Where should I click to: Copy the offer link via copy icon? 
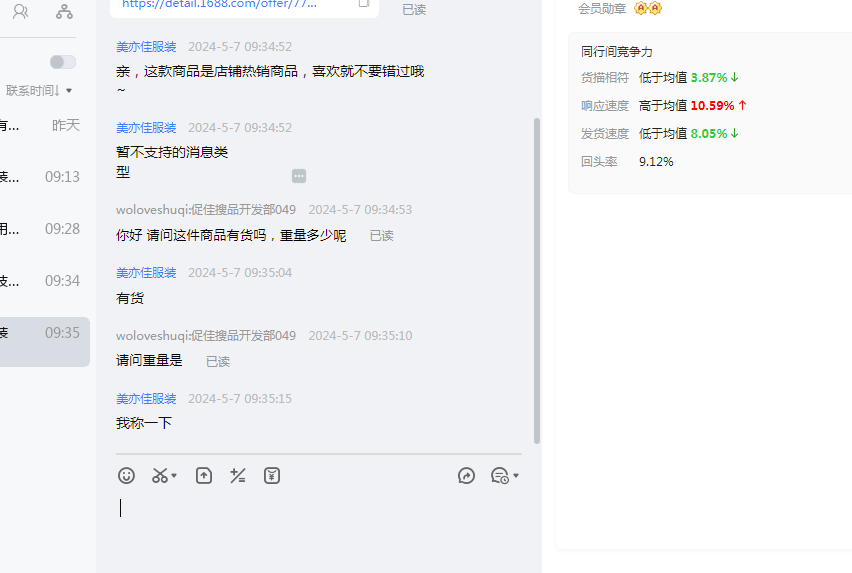point(364,3)
